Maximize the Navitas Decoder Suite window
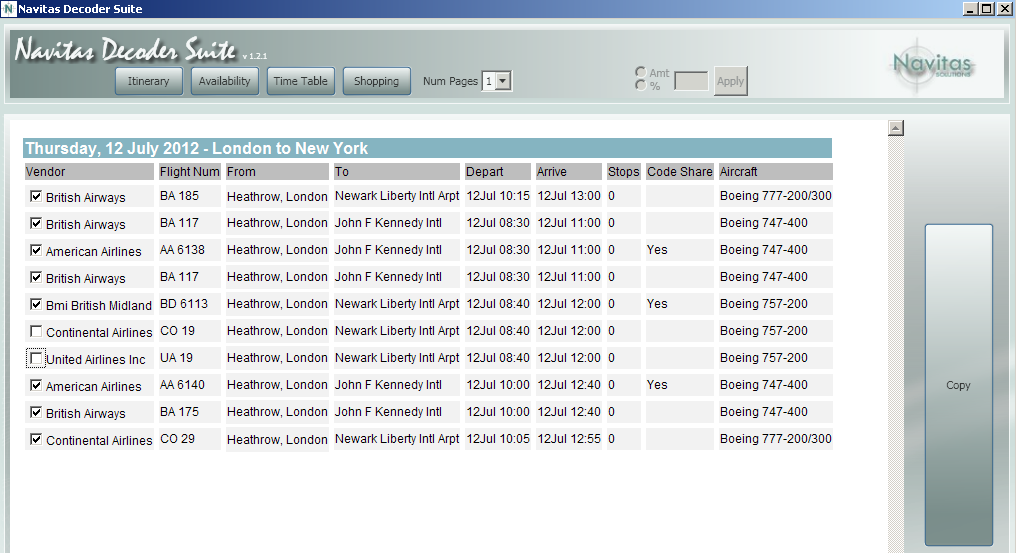 click(986, 8)
